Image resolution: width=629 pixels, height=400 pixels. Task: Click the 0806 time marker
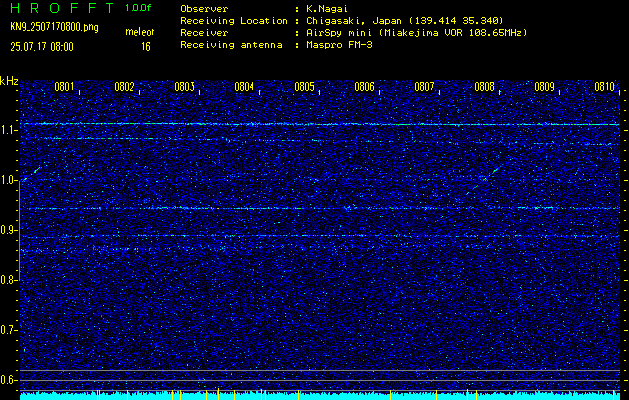pos(364,86)
